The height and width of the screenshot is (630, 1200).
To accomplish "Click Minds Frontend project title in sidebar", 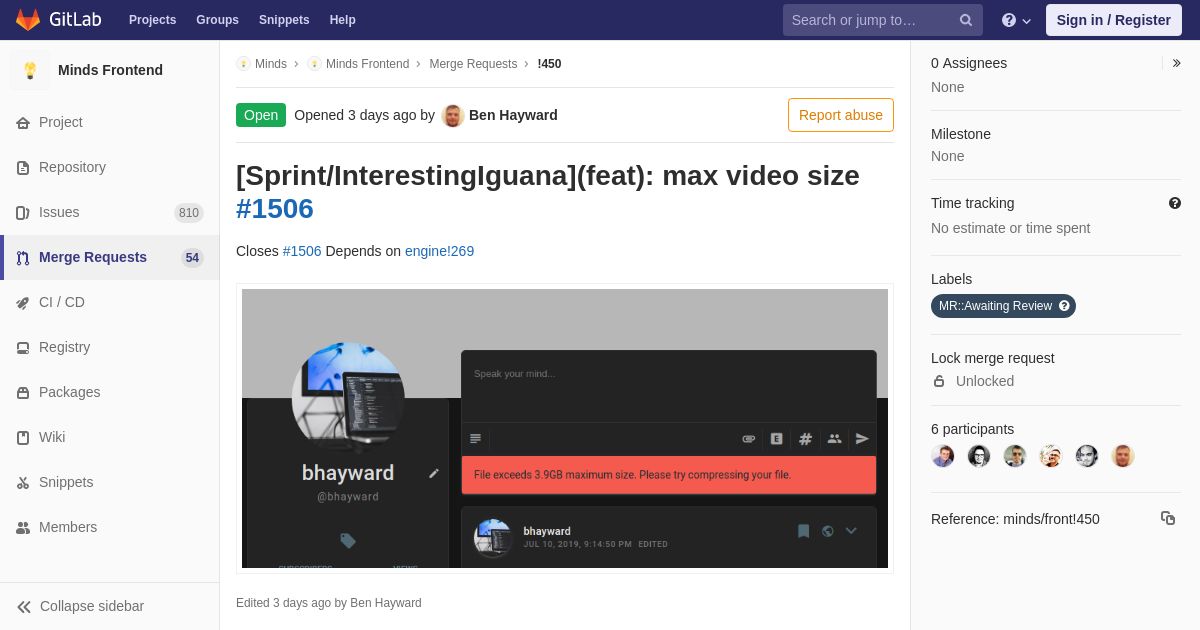I will pyautogui.click(x=110, y=70).
